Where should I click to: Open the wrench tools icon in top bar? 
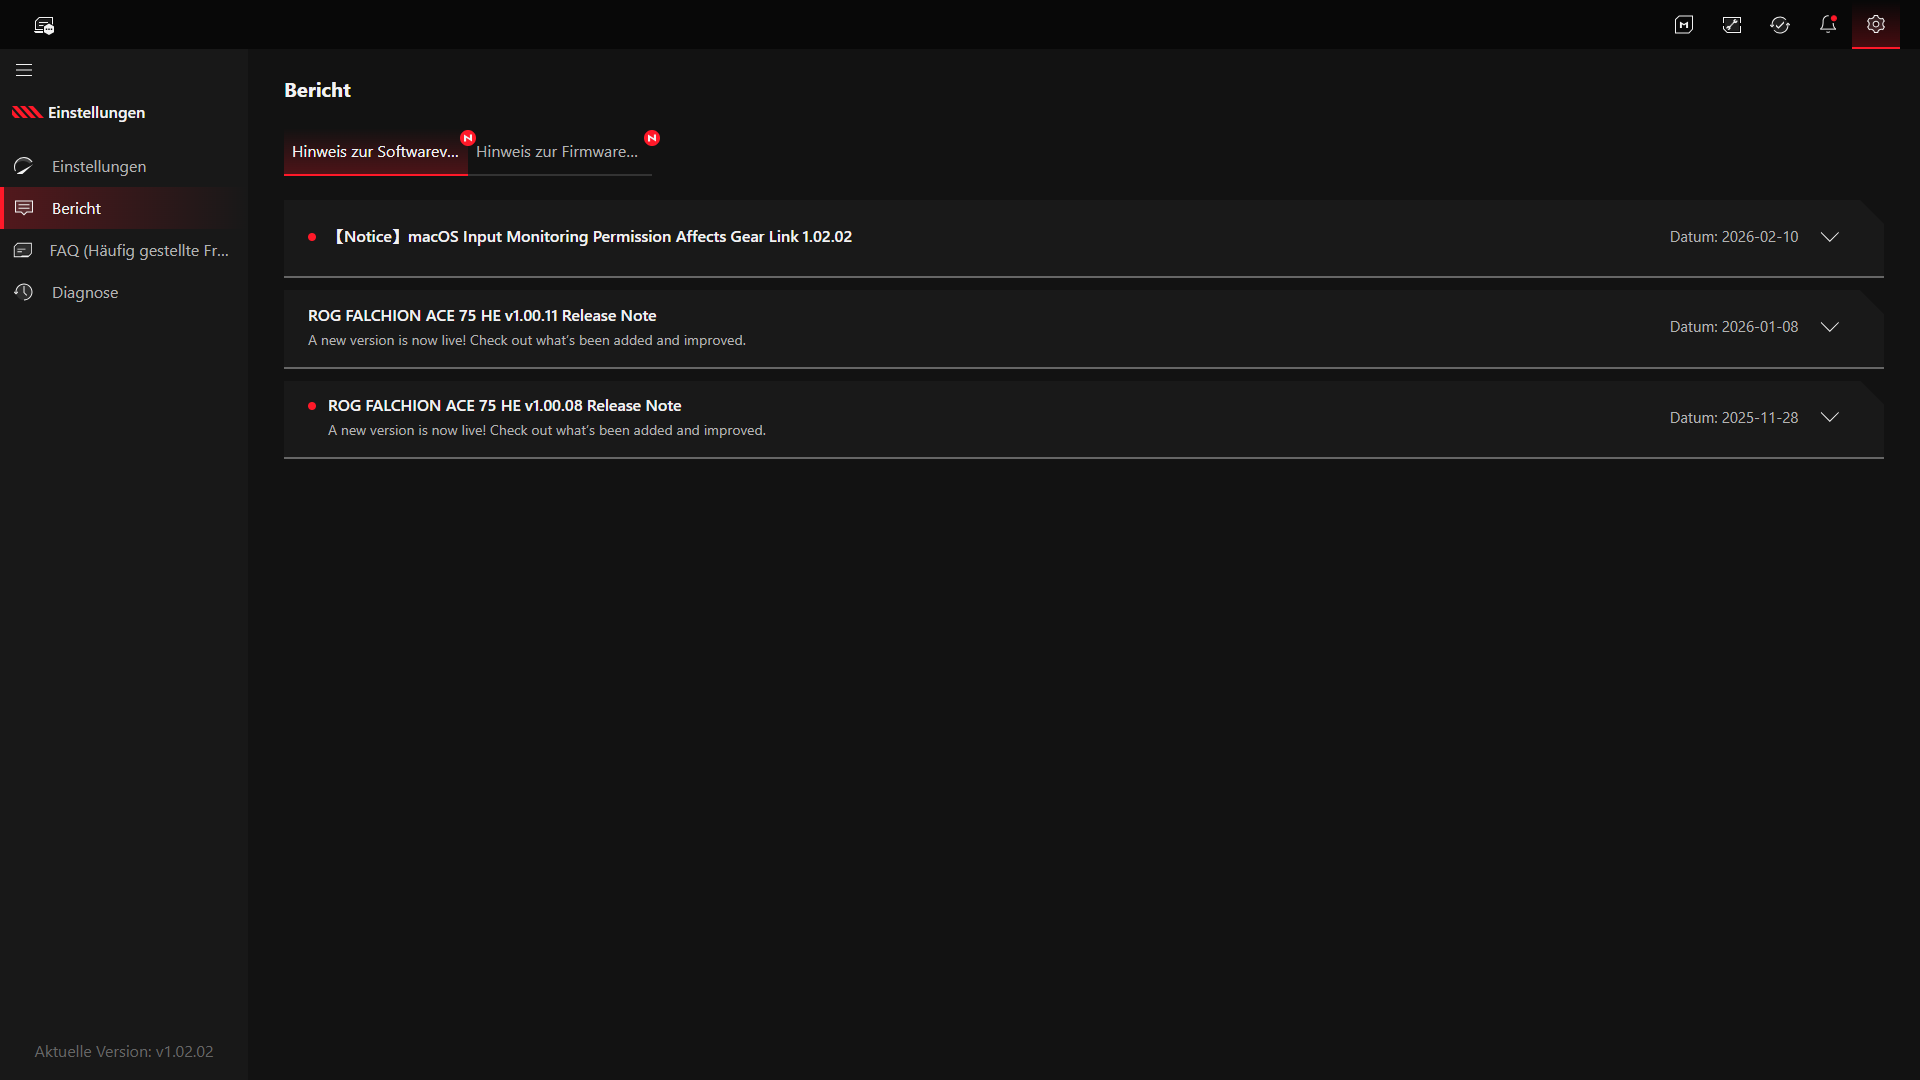(1732, 25)
